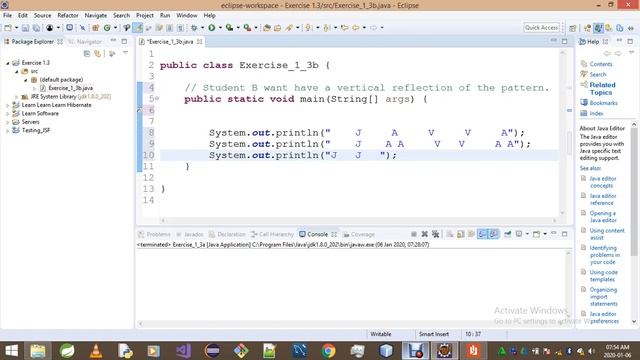
Task: Terminate console process with stop square
Action: pyautogui.click(x=413, y=234)
